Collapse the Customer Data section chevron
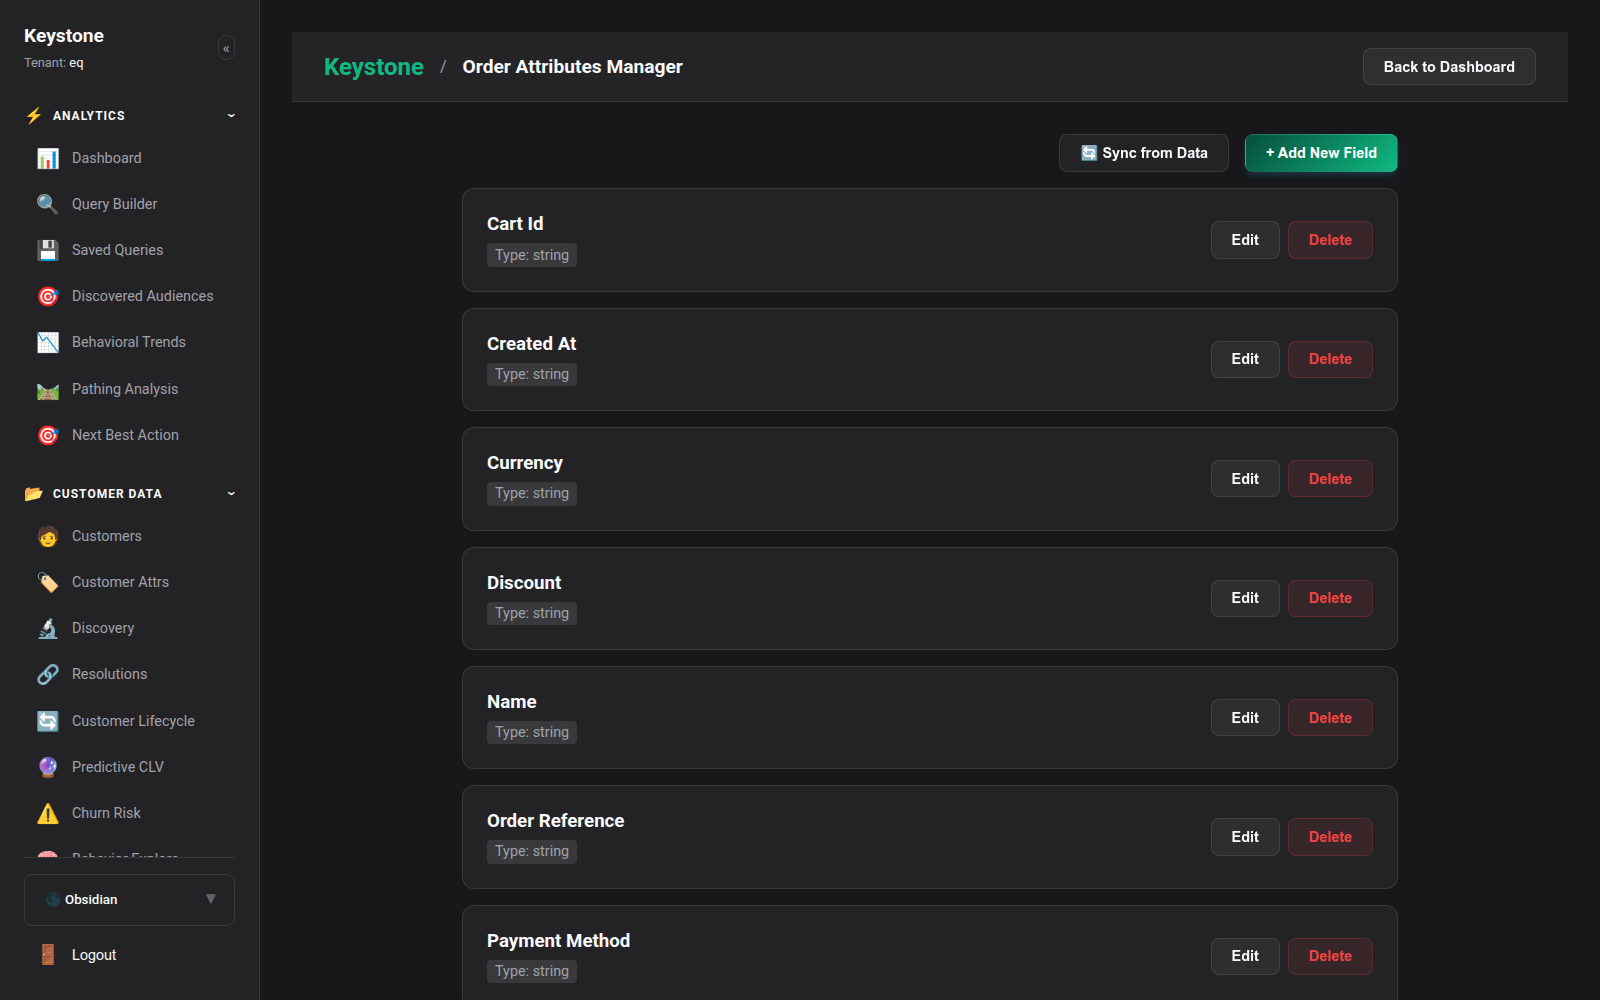This screenshot has width=1600, height=1000. click(x=231, y=493)
